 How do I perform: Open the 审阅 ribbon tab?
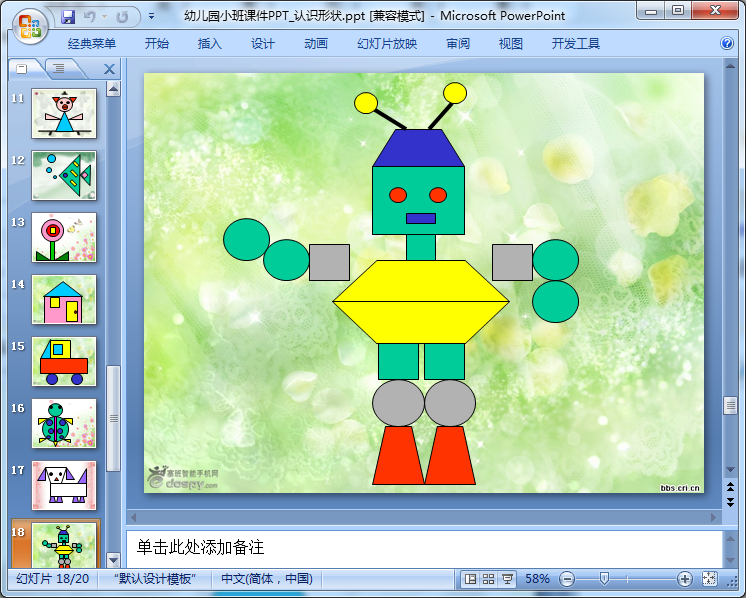point(458,44)
